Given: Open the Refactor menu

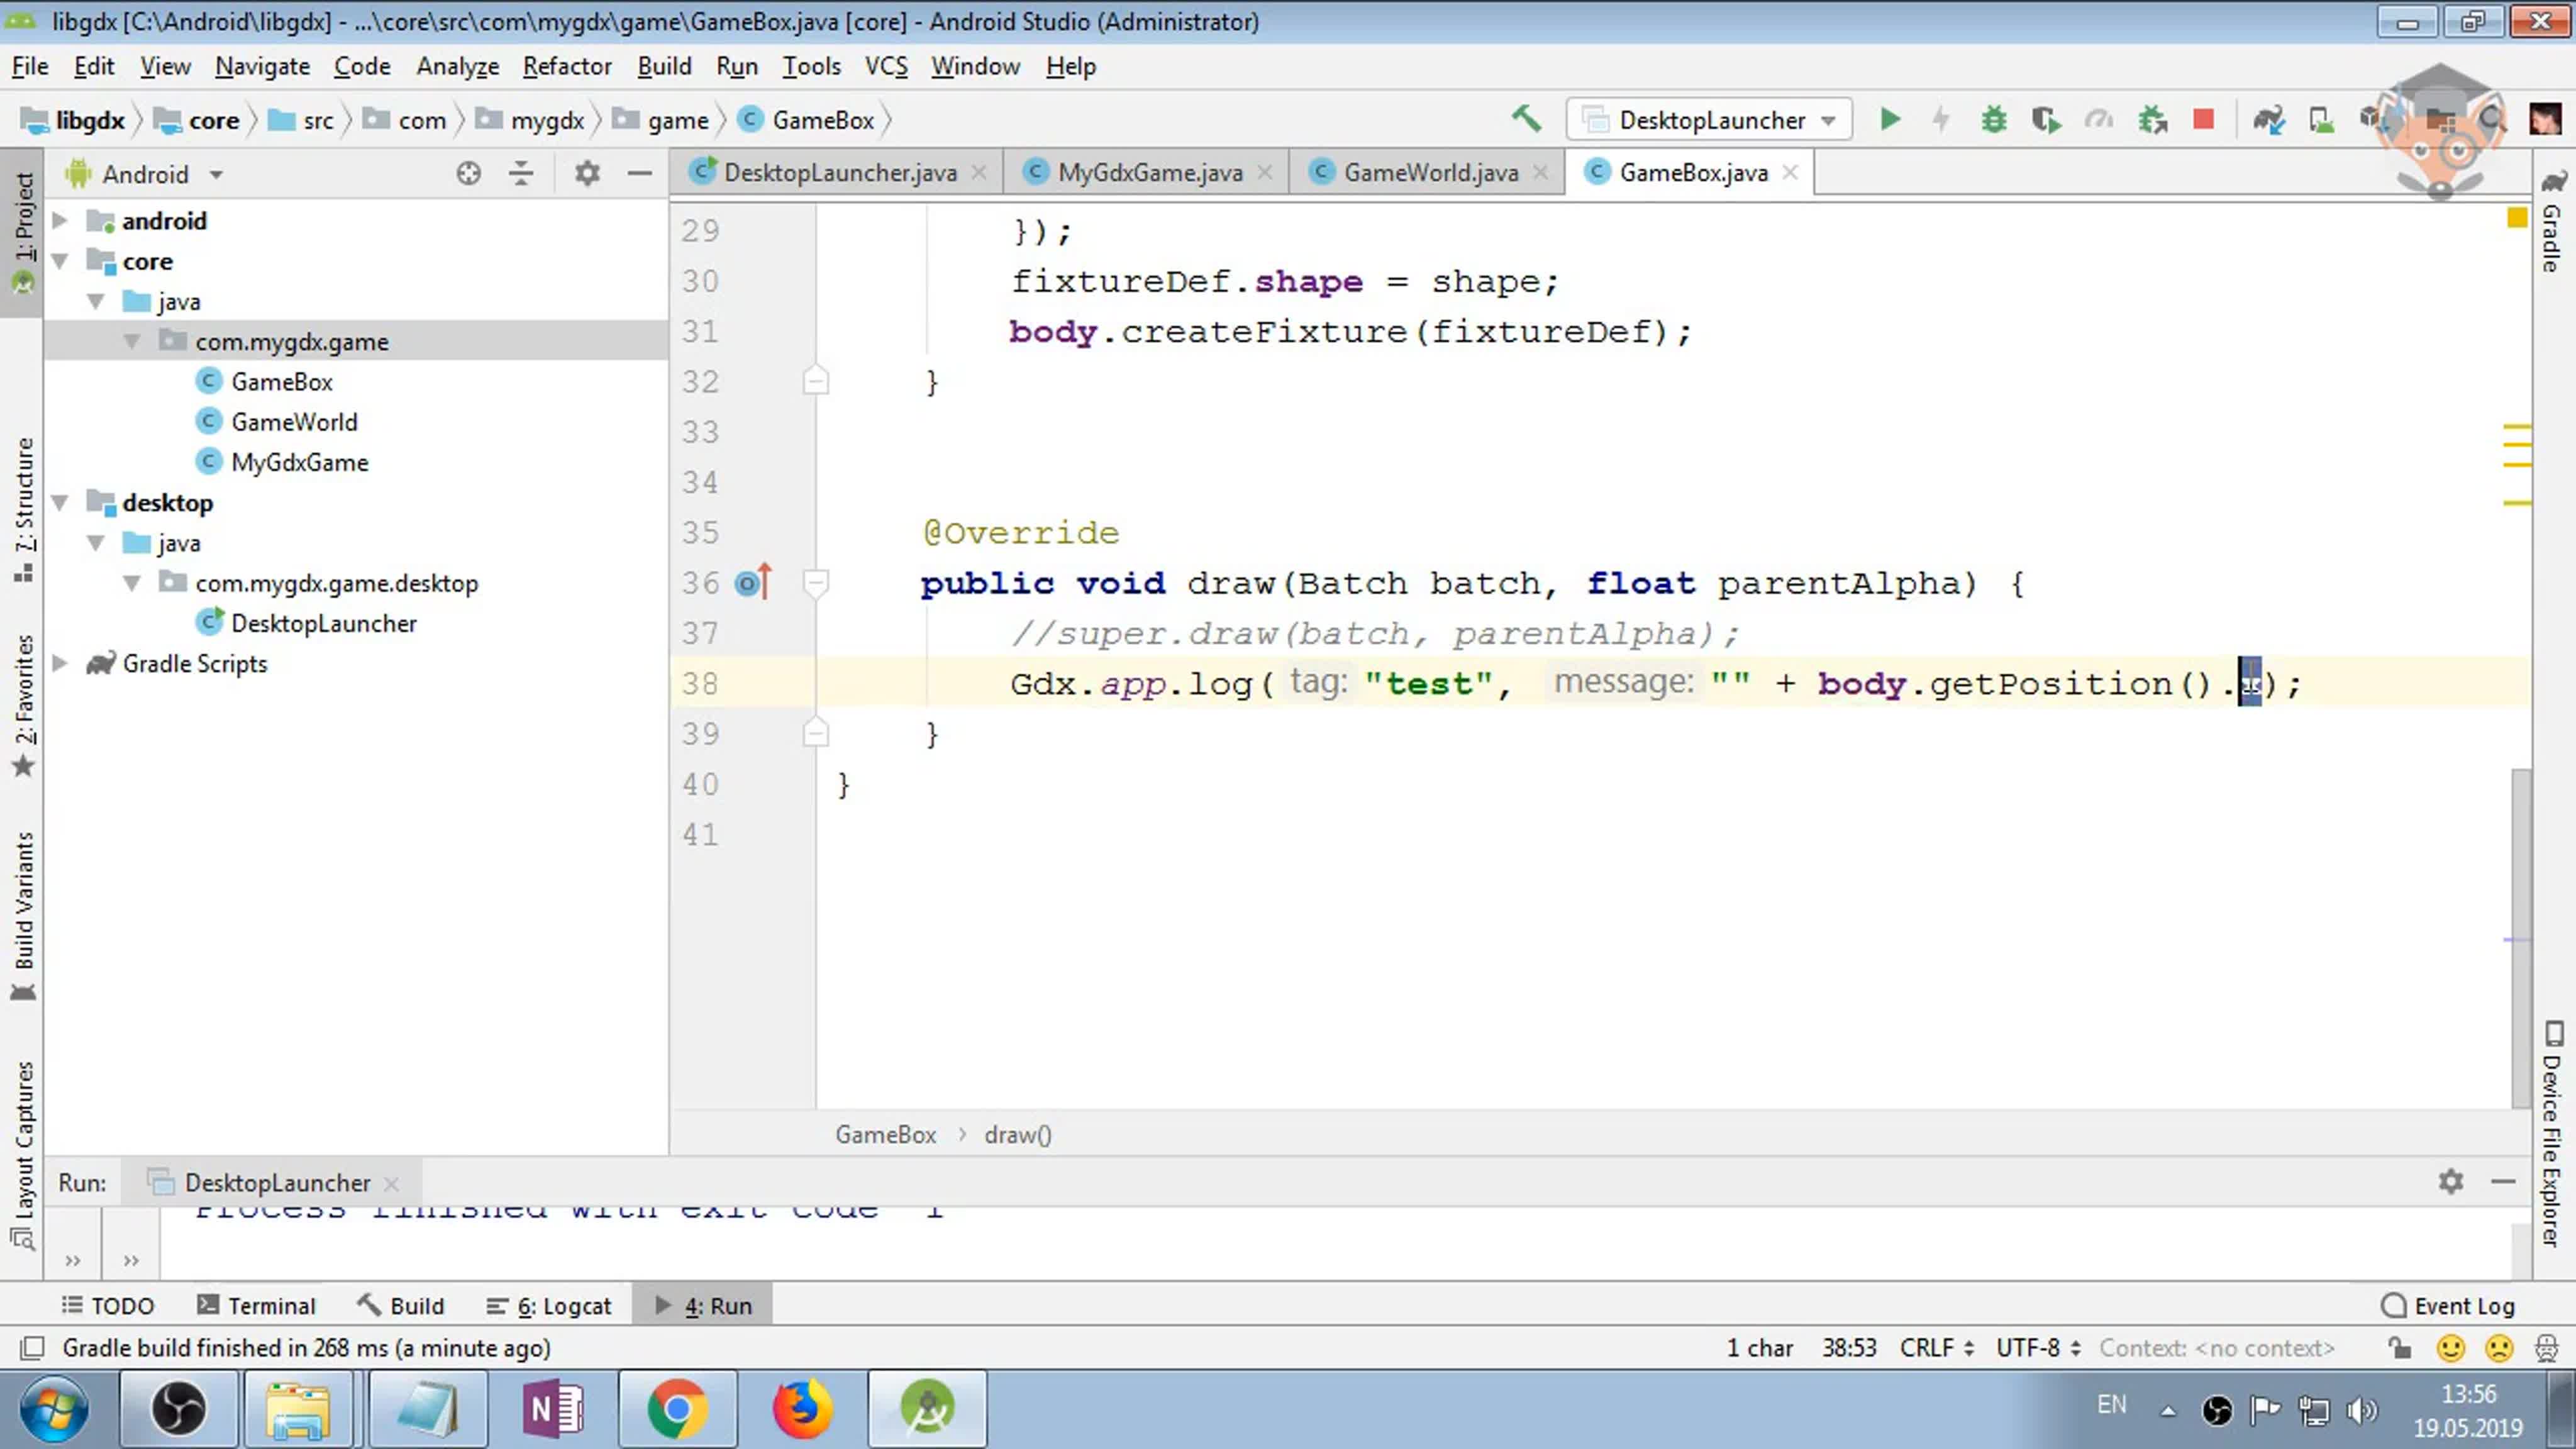Looking at the screenshot, I should [566, 66].
